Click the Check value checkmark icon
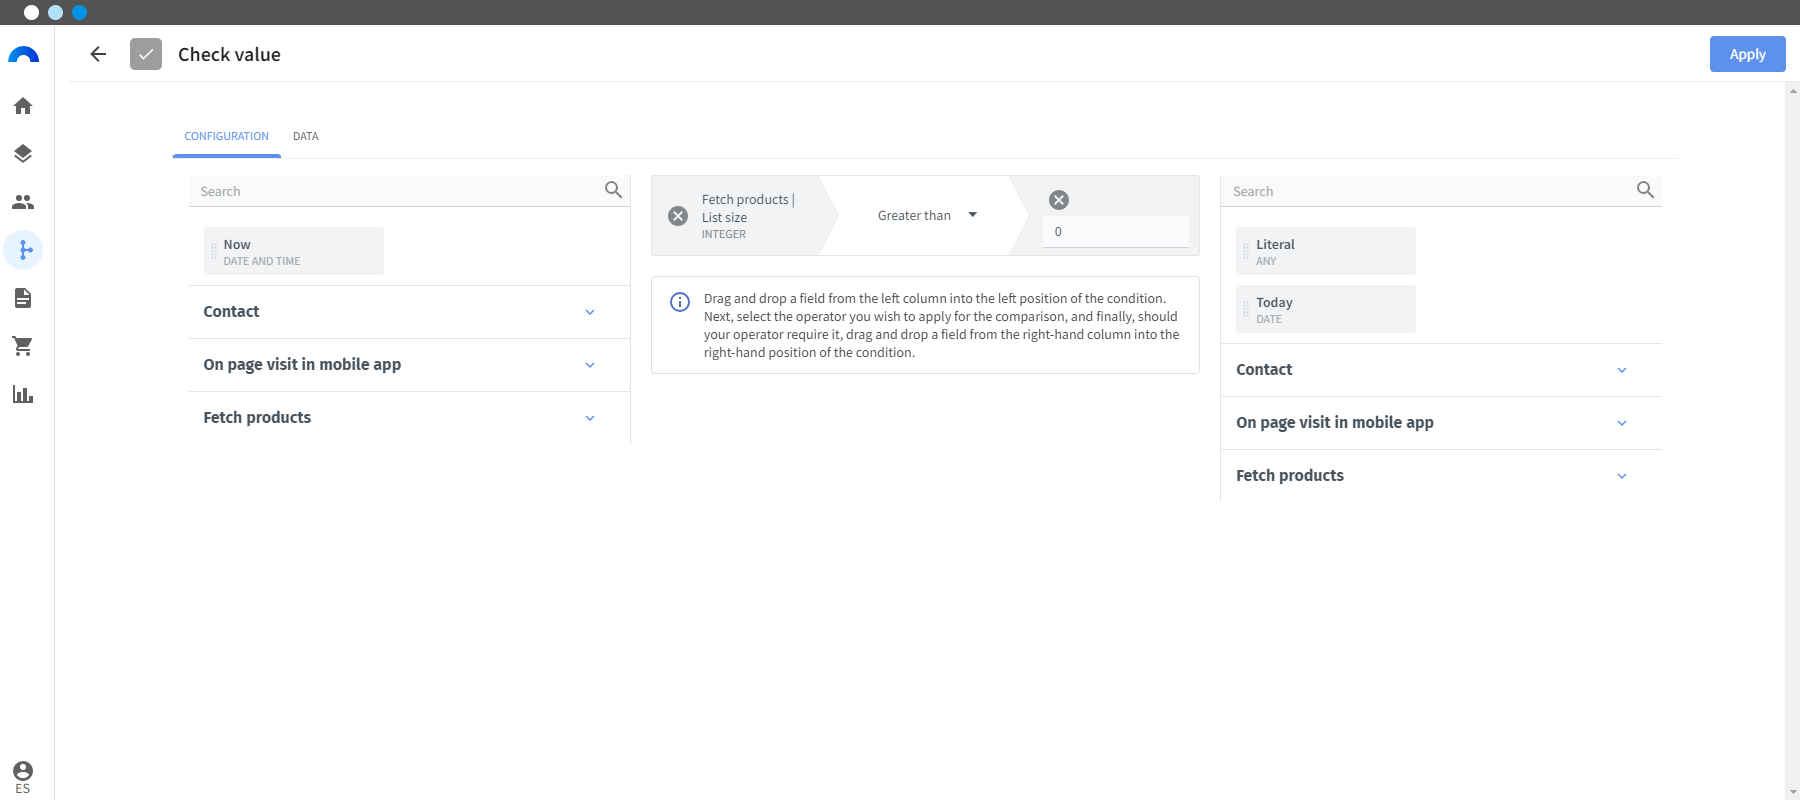 [146, 54]
